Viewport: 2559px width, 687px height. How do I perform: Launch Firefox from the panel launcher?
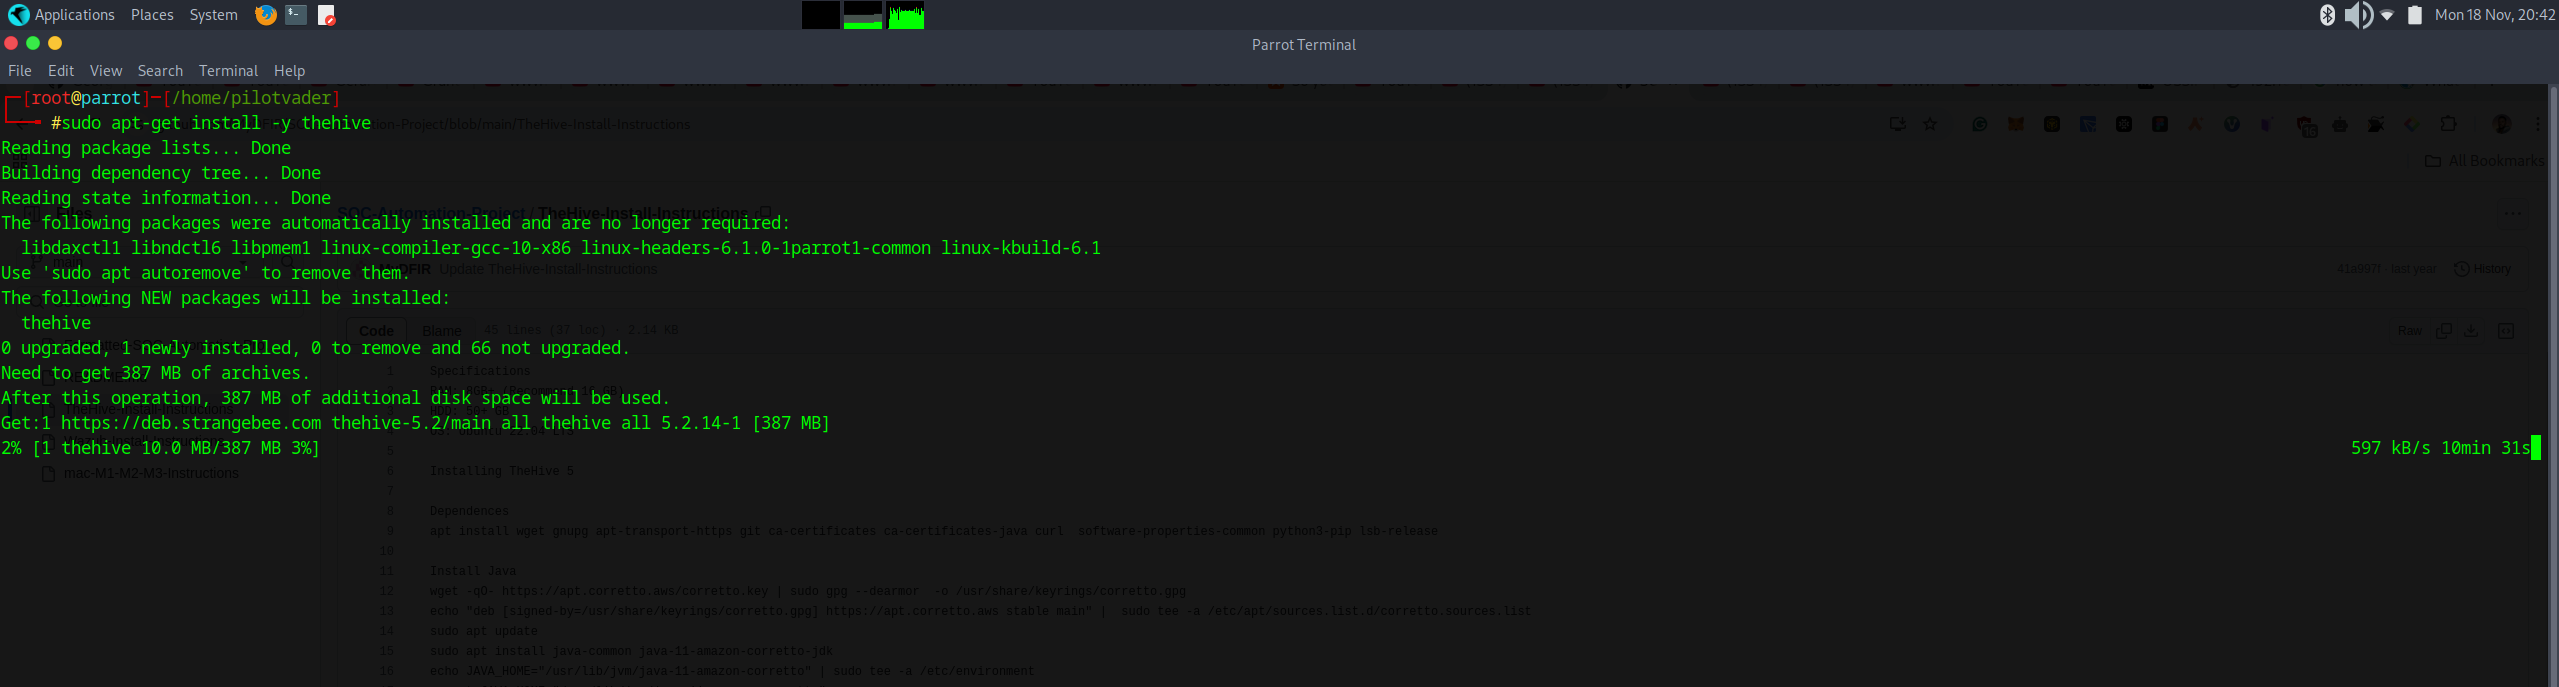coord(265,15)
